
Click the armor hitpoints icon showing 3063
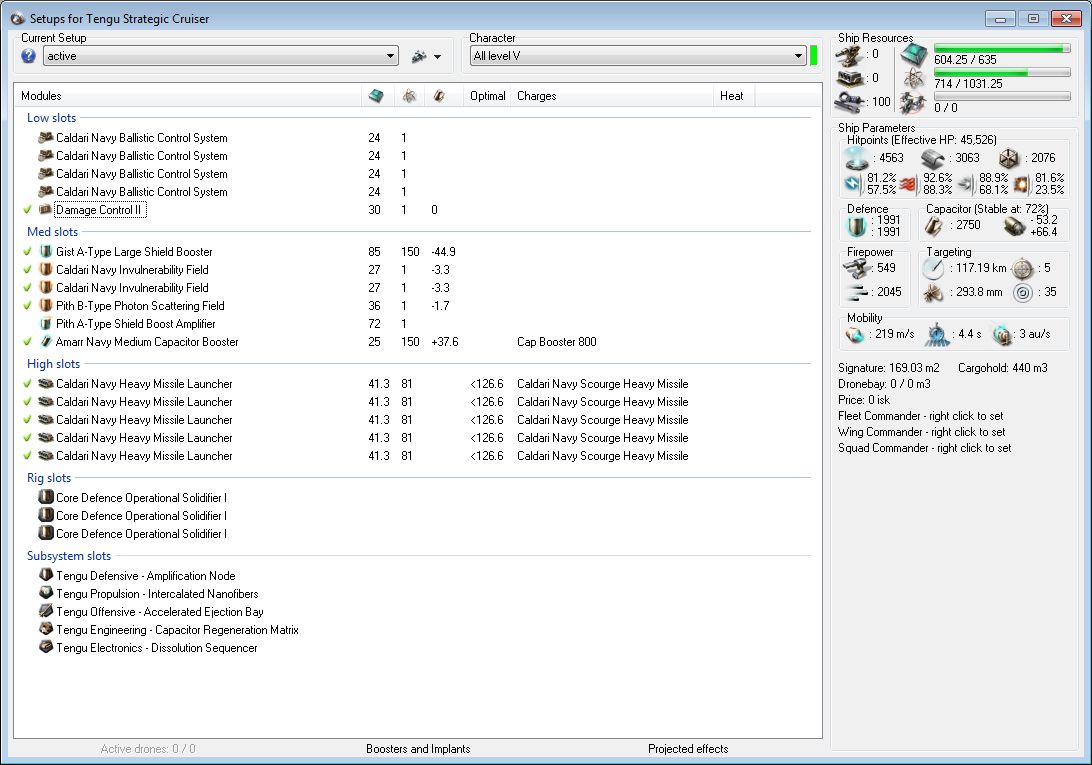[x=933, y=159]
